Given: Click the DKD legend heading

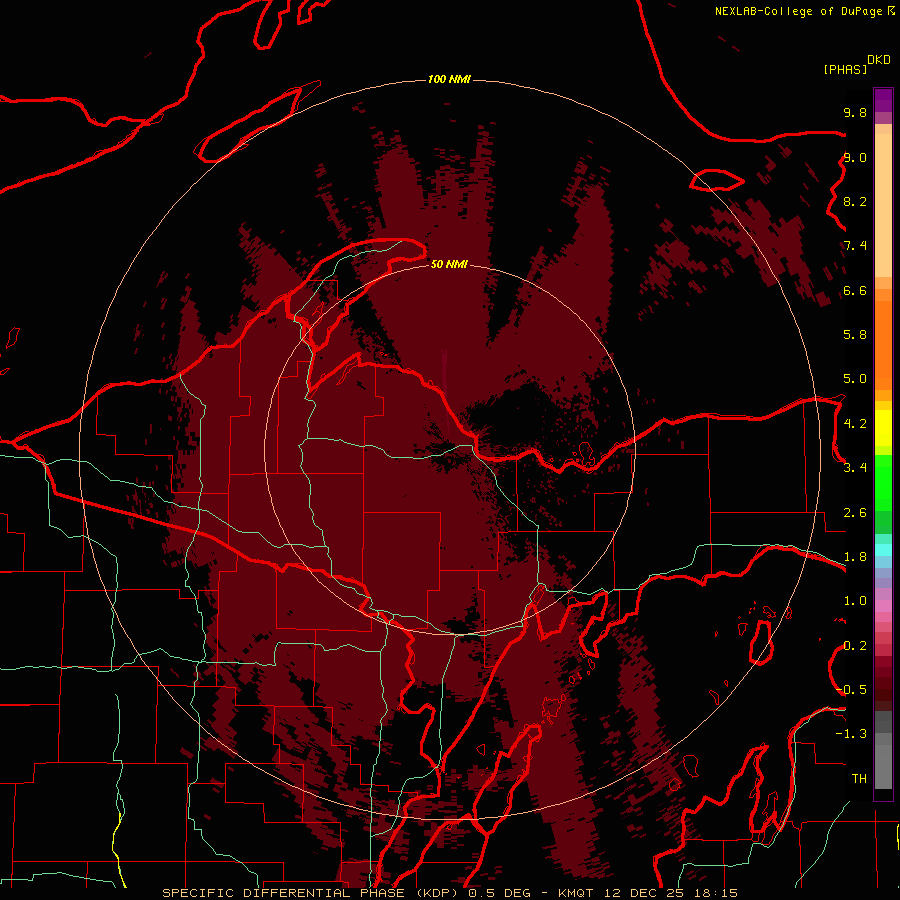Looking at the screenshot, I should click(879, 59).
